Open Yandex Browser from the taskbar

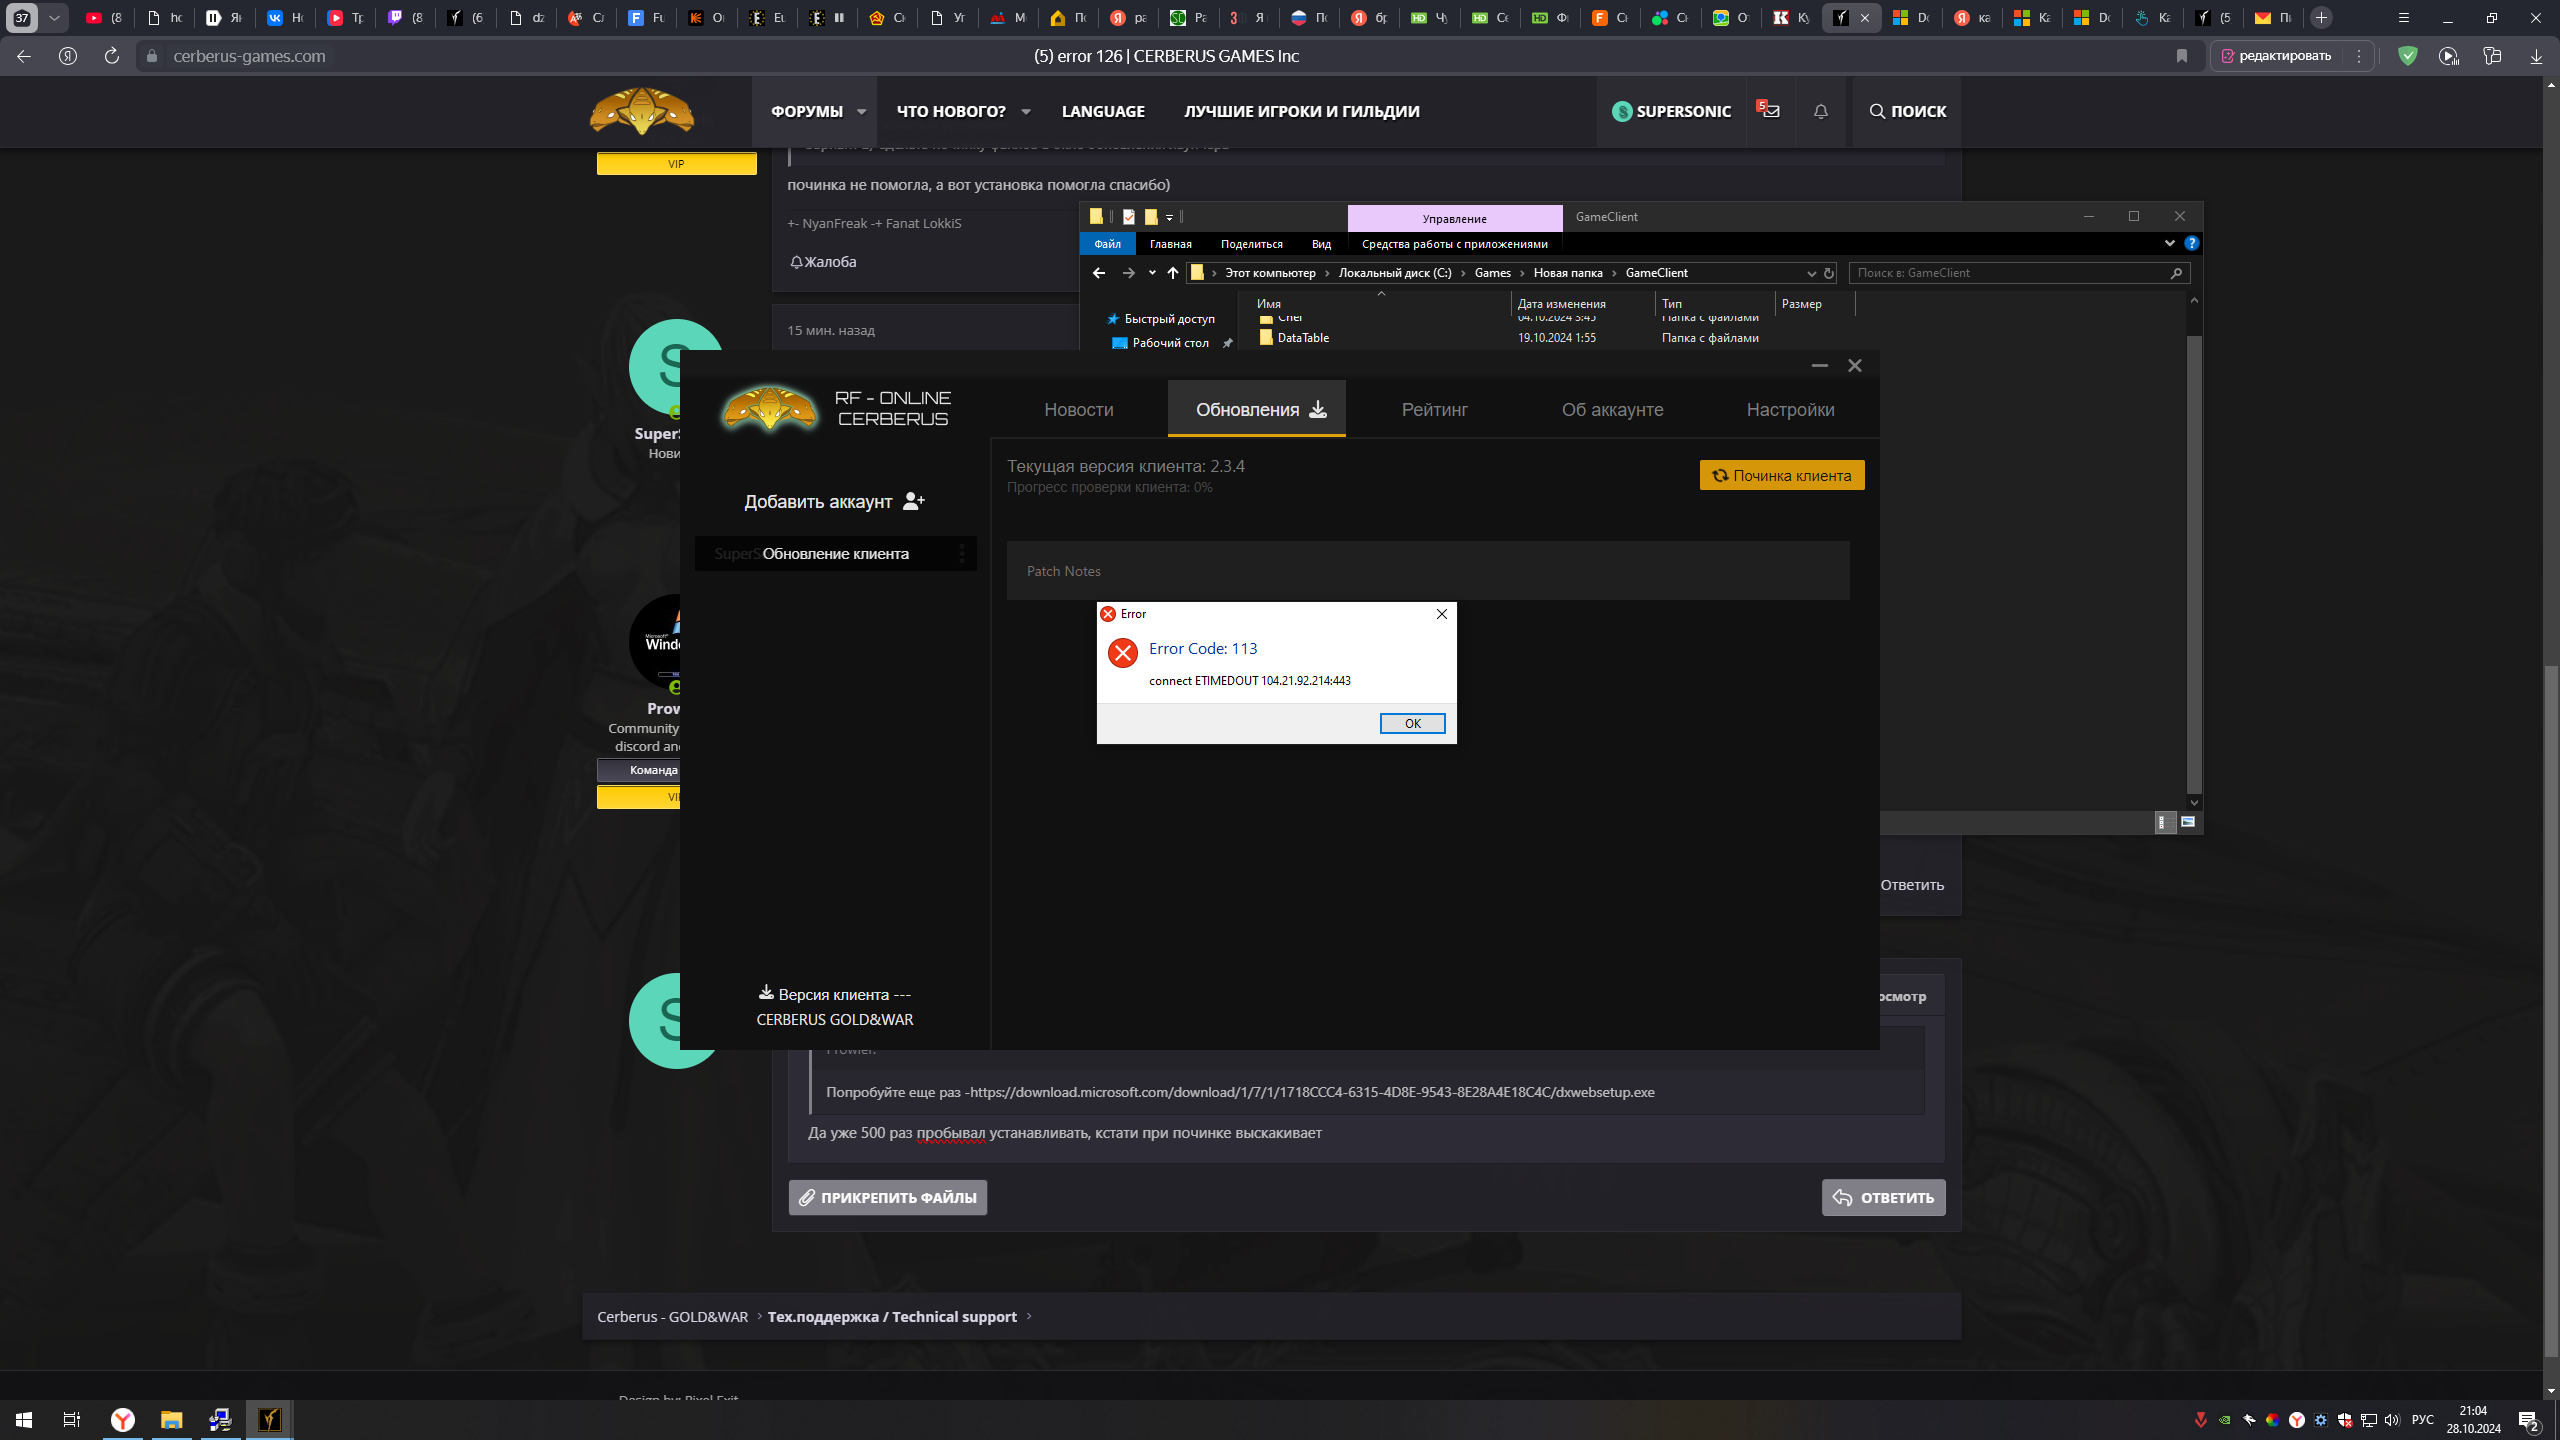(122, 1420)
